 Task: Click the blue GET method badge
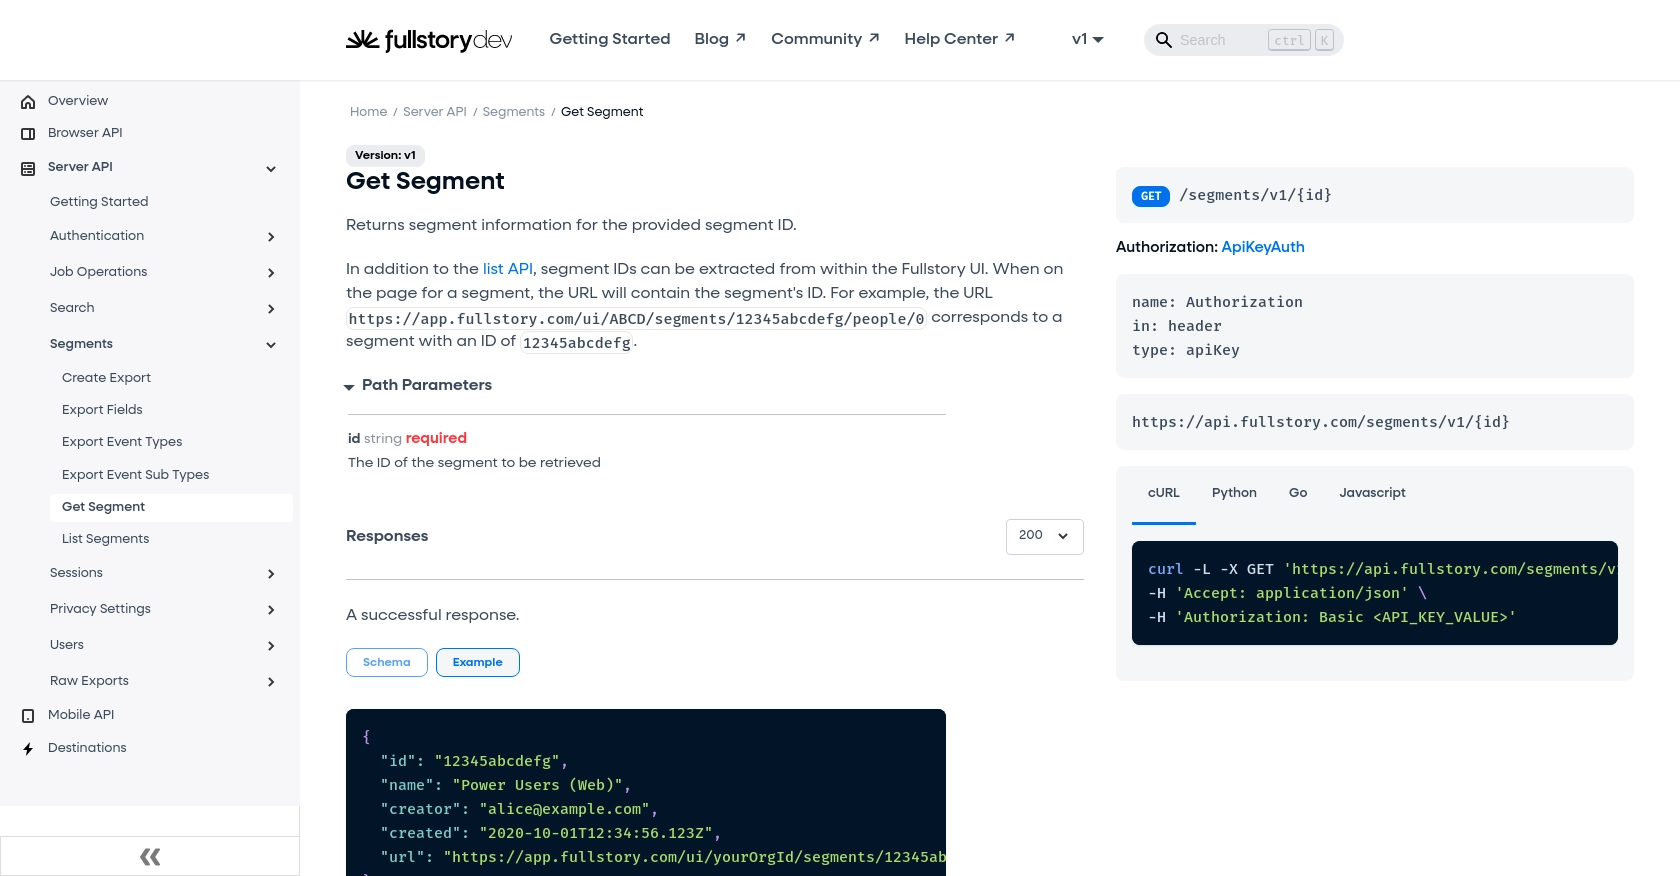tap(1151, 196)
